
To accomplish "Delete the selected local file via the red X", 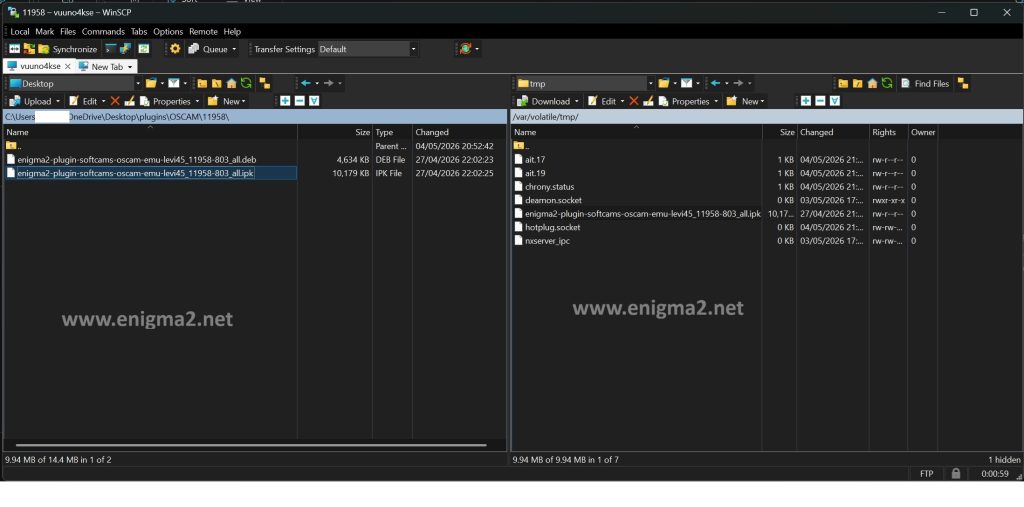I will point(115,101).
